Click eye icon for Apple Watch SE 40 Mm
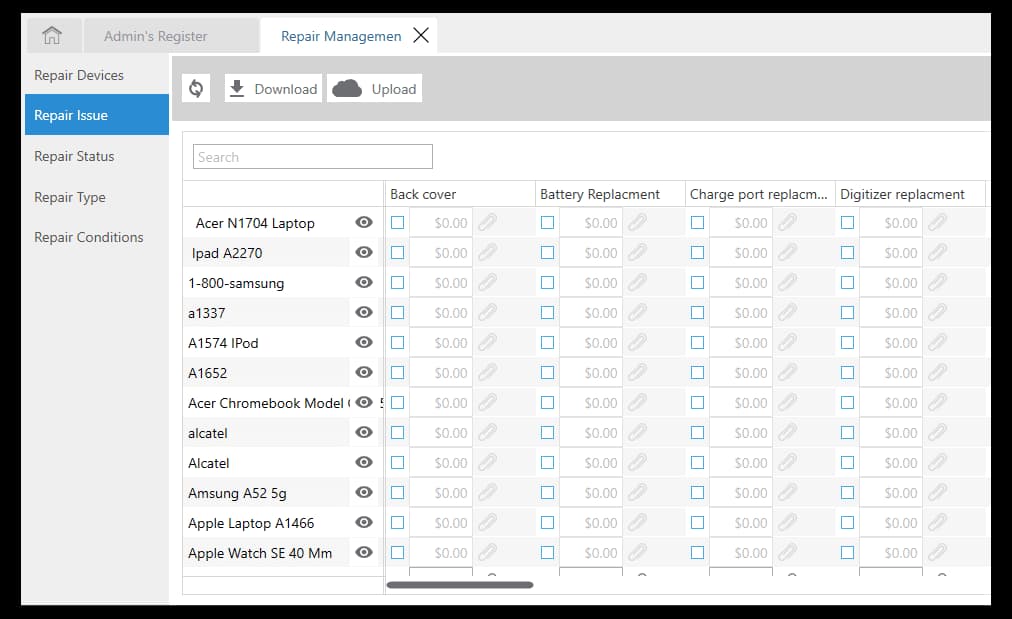 [364, 553]
